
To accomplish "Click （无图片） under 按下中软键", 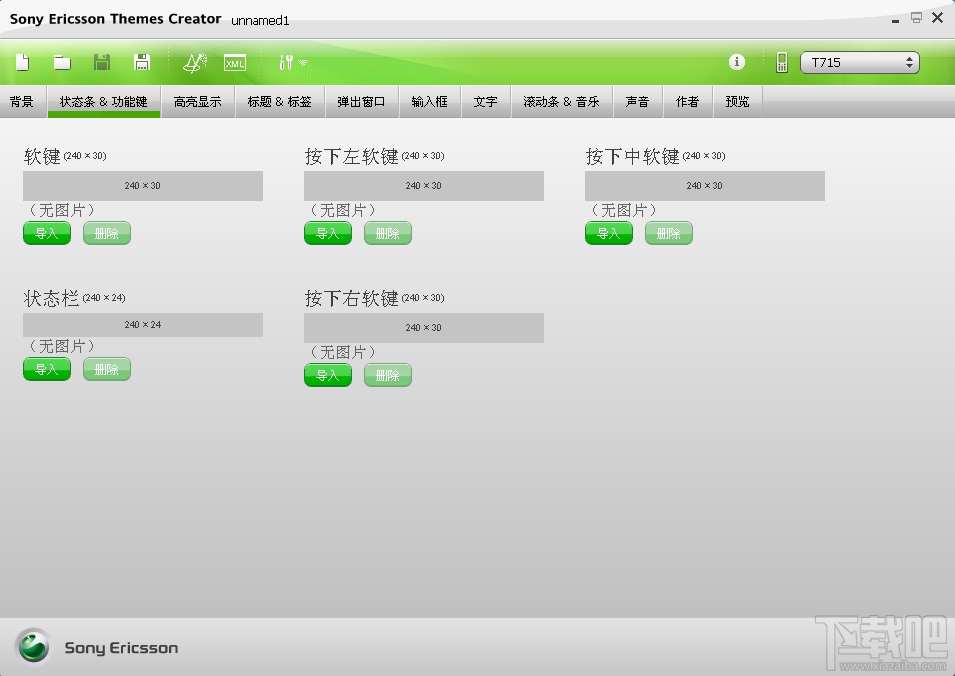I will (623, 211).
